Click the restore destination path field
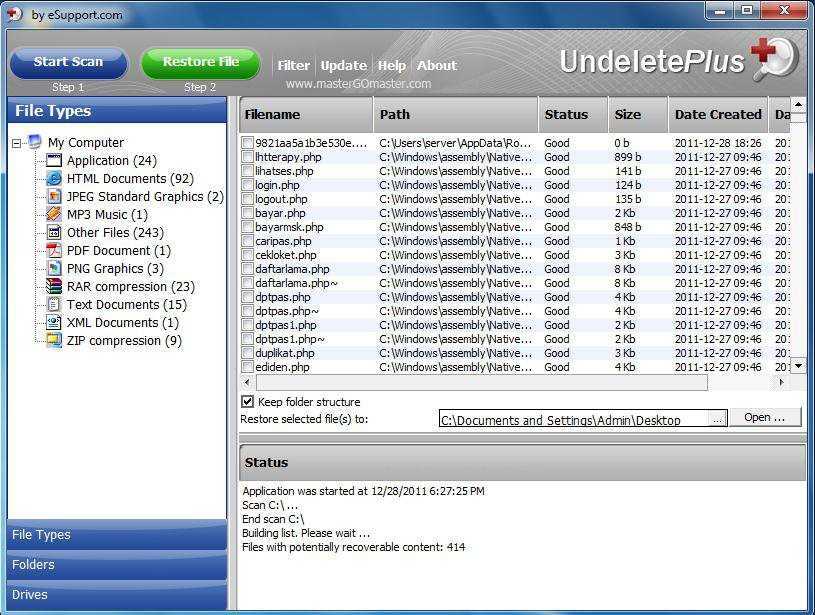815x615 pixels. click(x=573, y=420)
